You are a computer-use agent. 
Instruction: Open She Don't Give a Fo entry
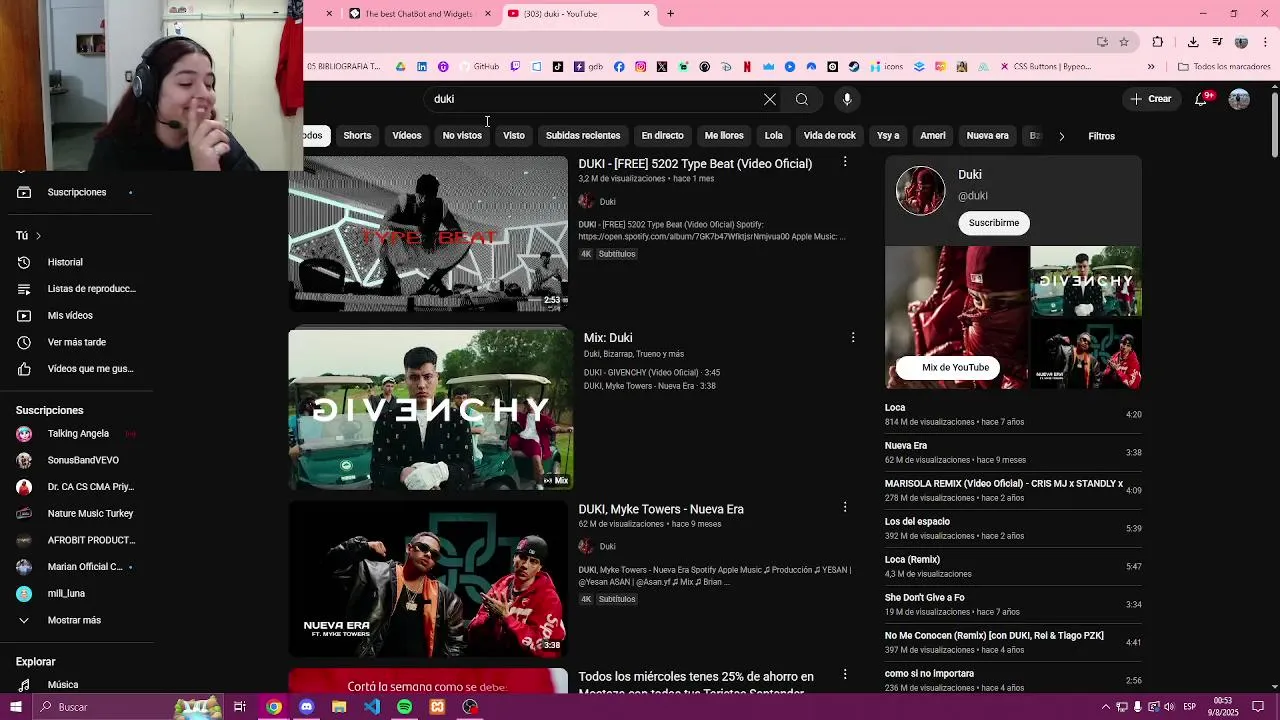coord(925,598)
